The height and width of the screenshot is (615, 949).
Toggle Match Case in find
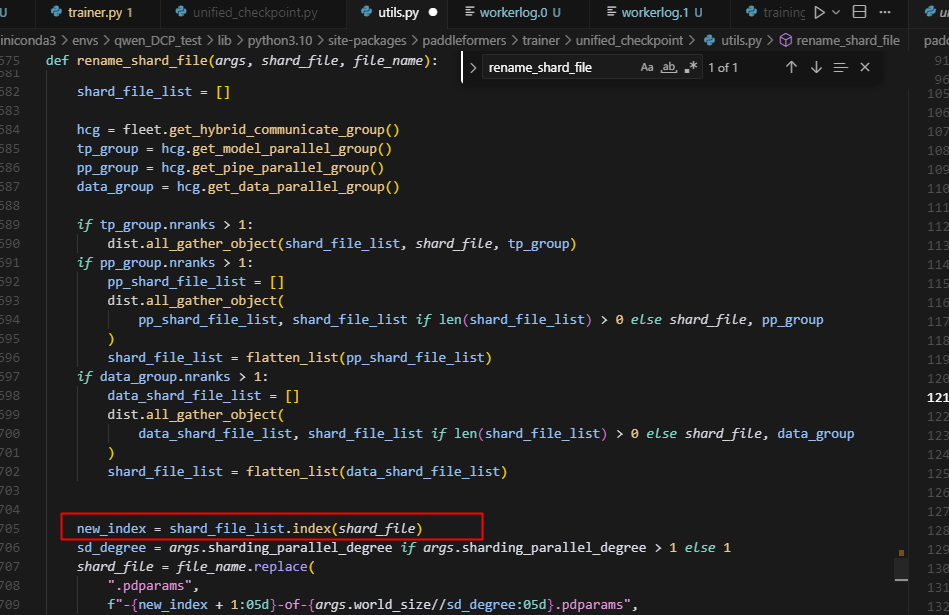[647, 67]
